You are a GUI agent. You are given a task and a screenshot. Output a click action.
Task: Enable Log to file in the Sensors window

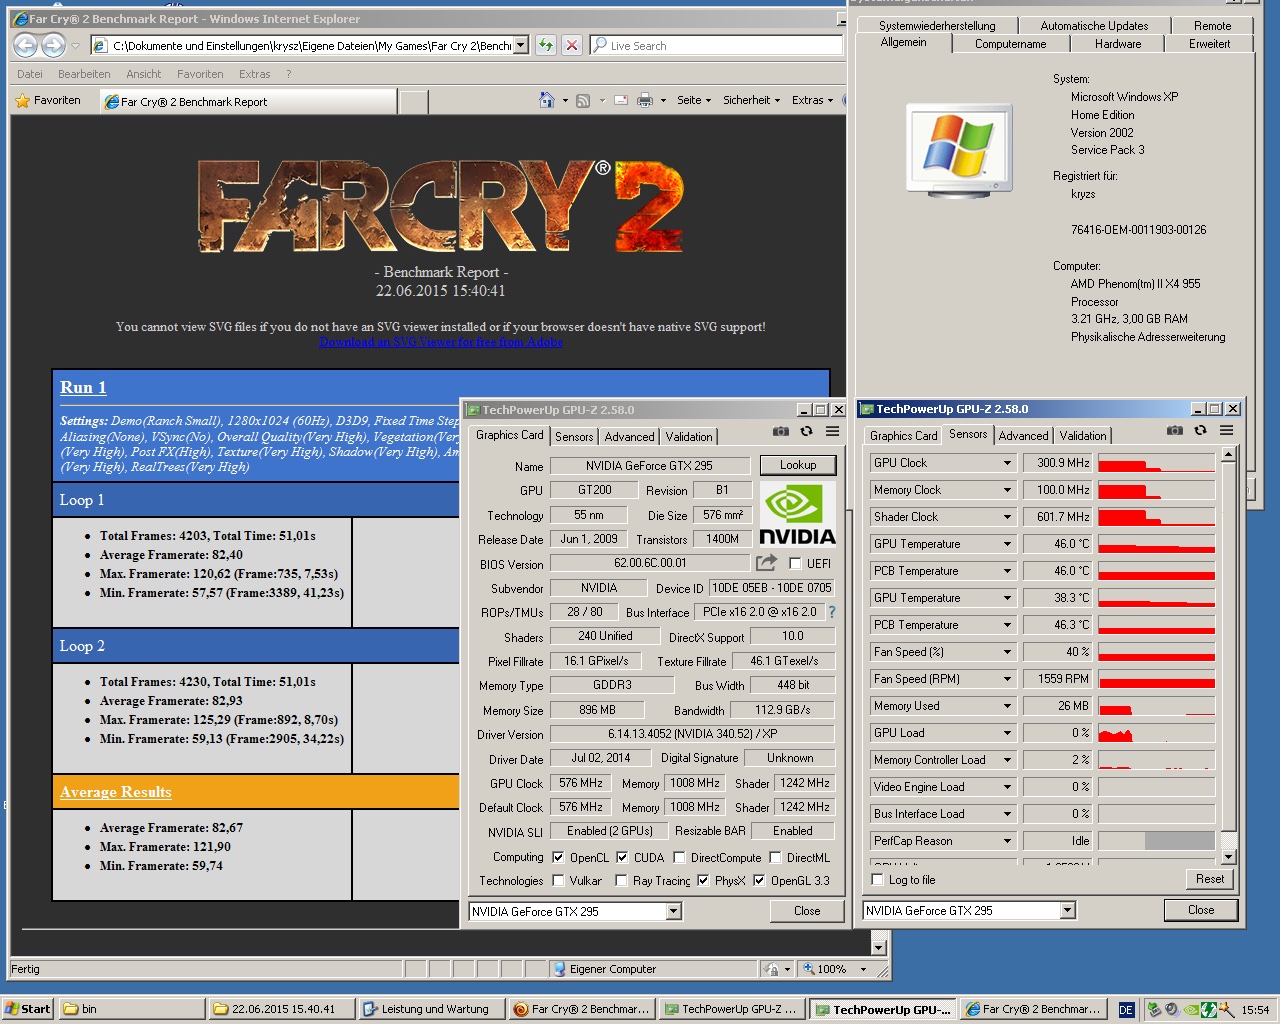pyautogui.click(x=878, y=879)
